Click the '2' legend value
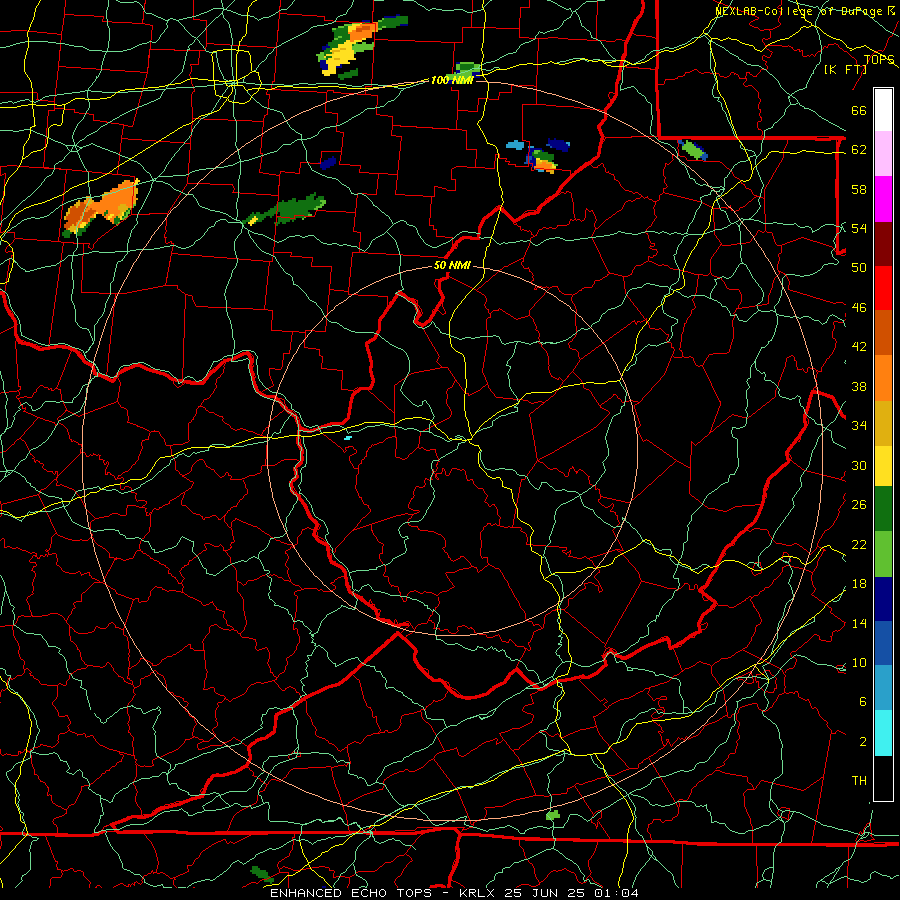900x900 pixels. [x=862, y=741]
